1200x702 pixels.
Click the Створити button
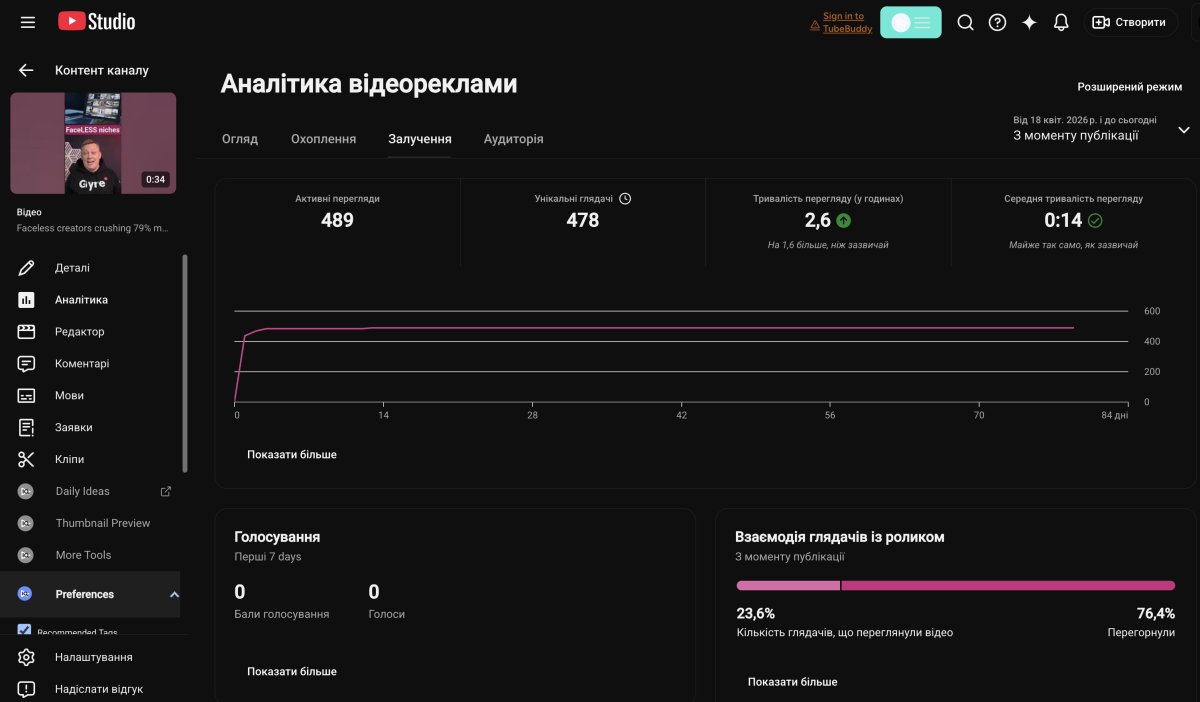[1131, 22]
